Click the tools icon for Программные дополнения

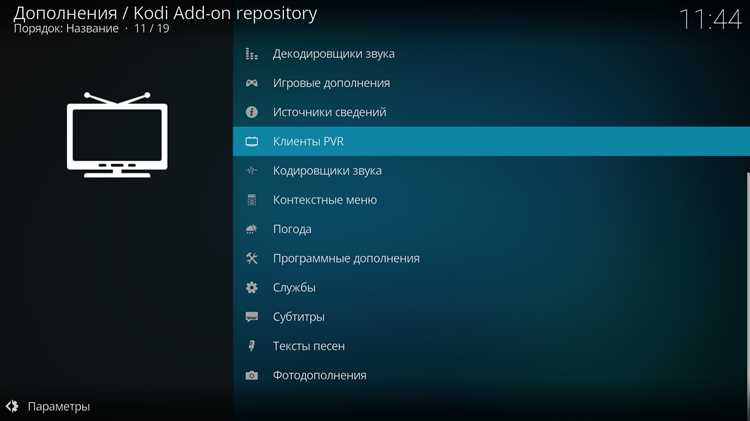click(252, 258)
